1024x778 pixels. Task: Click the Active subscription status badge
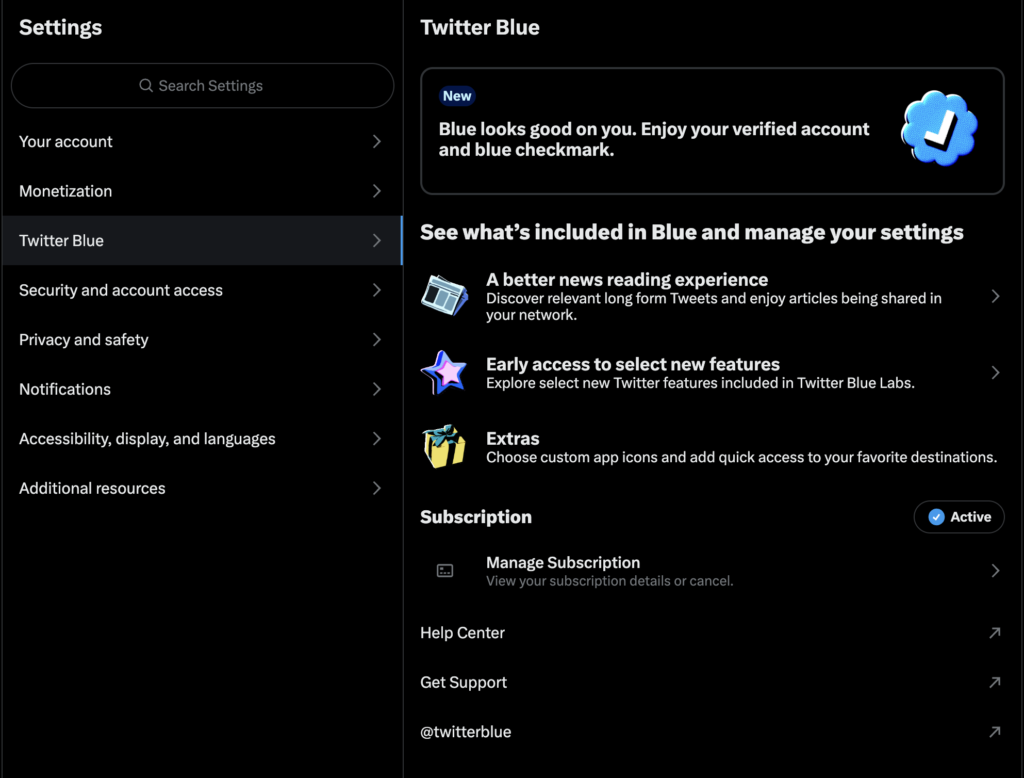959,517
